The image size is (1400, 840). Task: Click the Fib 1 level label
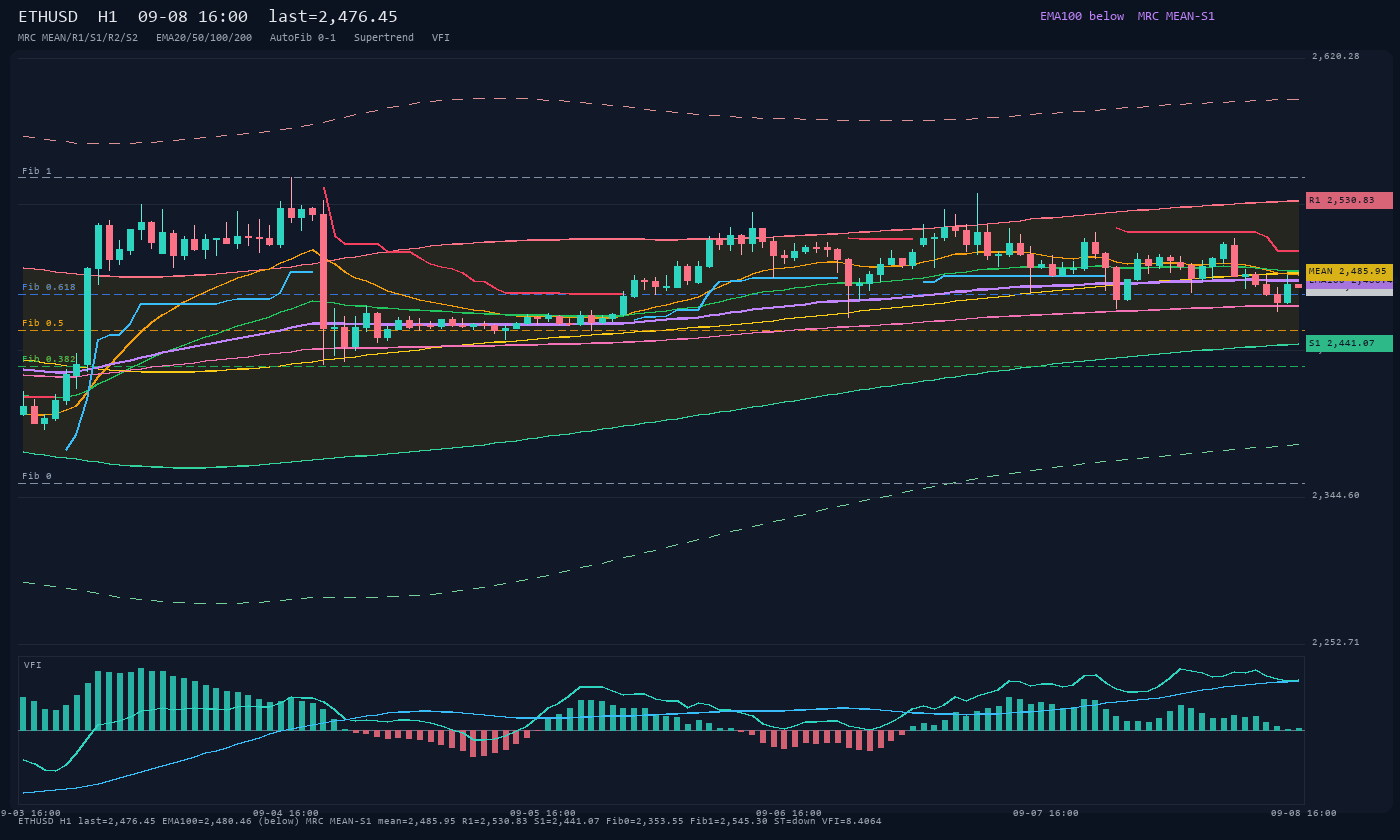click(x=37, y=171)
